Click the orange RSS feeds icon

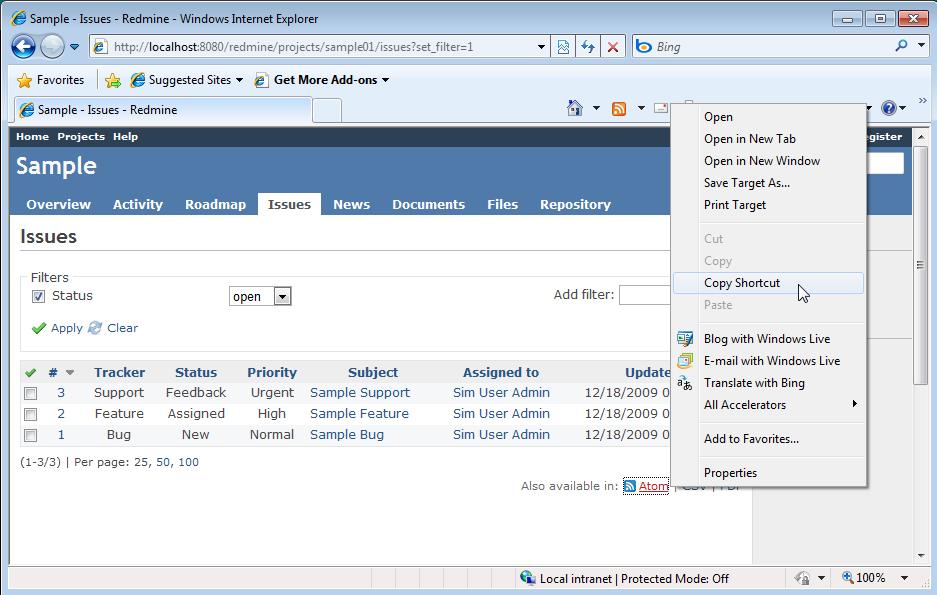click(619, 109)
